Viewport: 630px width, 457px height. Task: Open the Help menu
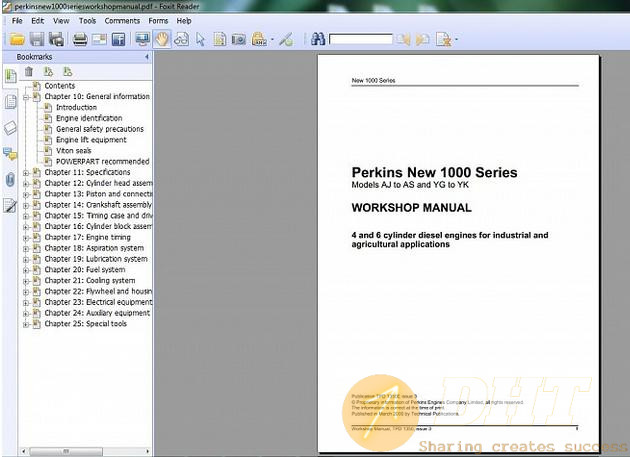click(184, 20)
